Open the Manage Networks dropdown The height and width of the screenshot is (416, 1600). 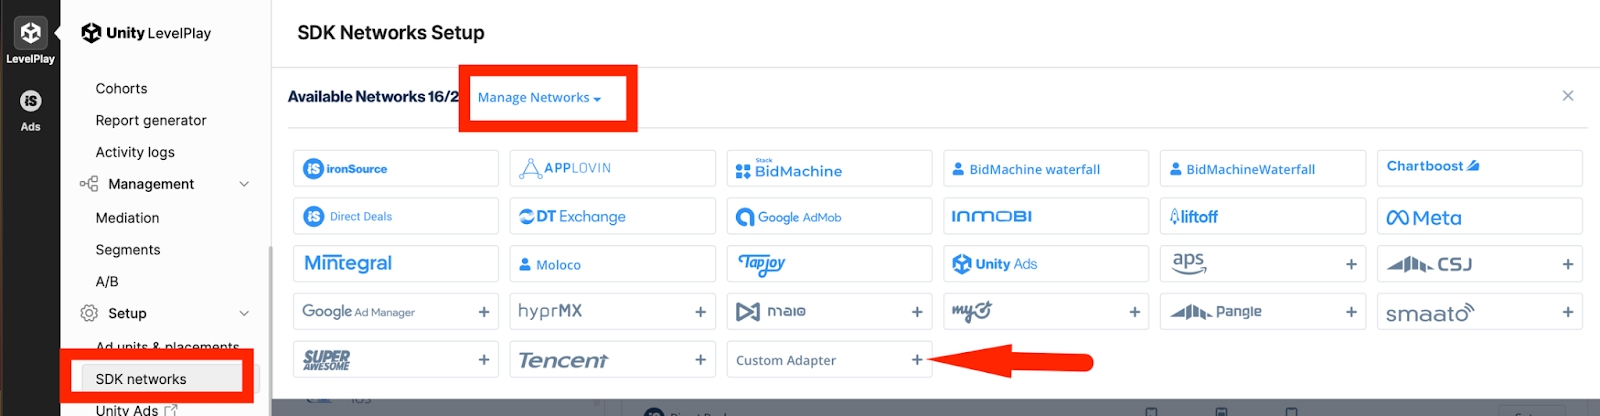[539, 97]
